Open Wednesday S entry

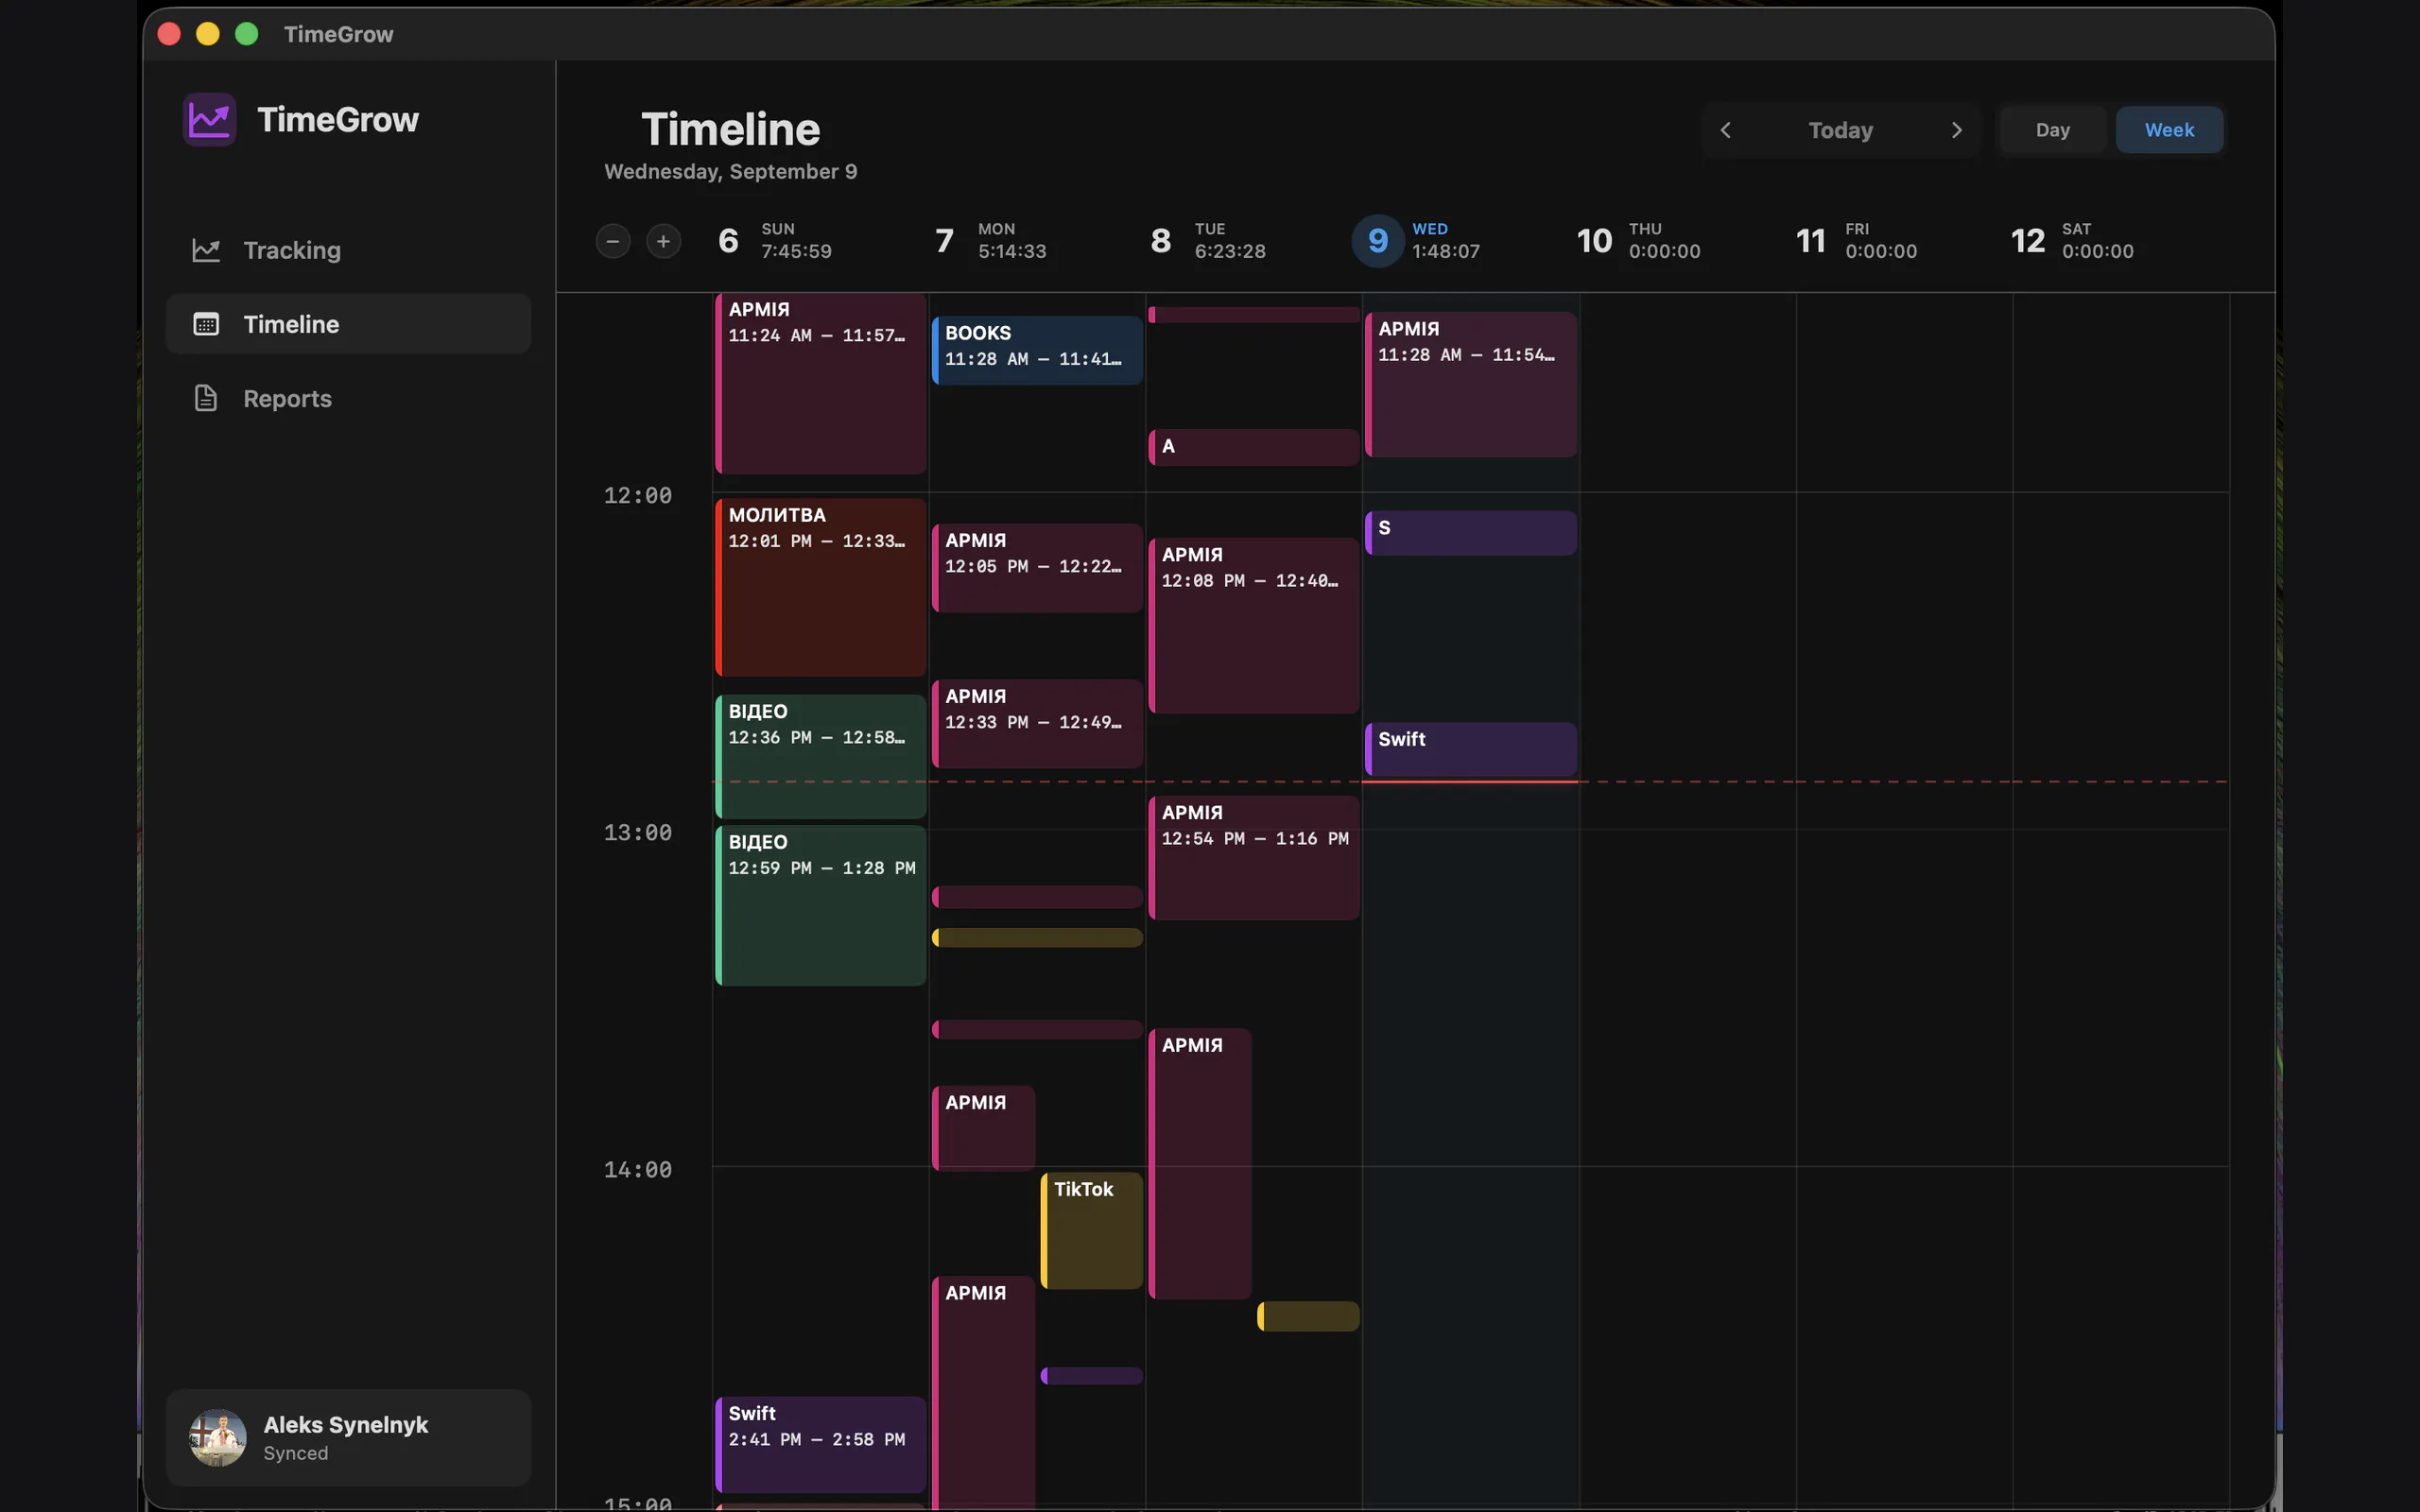pyautogui.click(x=1471, y=533)
